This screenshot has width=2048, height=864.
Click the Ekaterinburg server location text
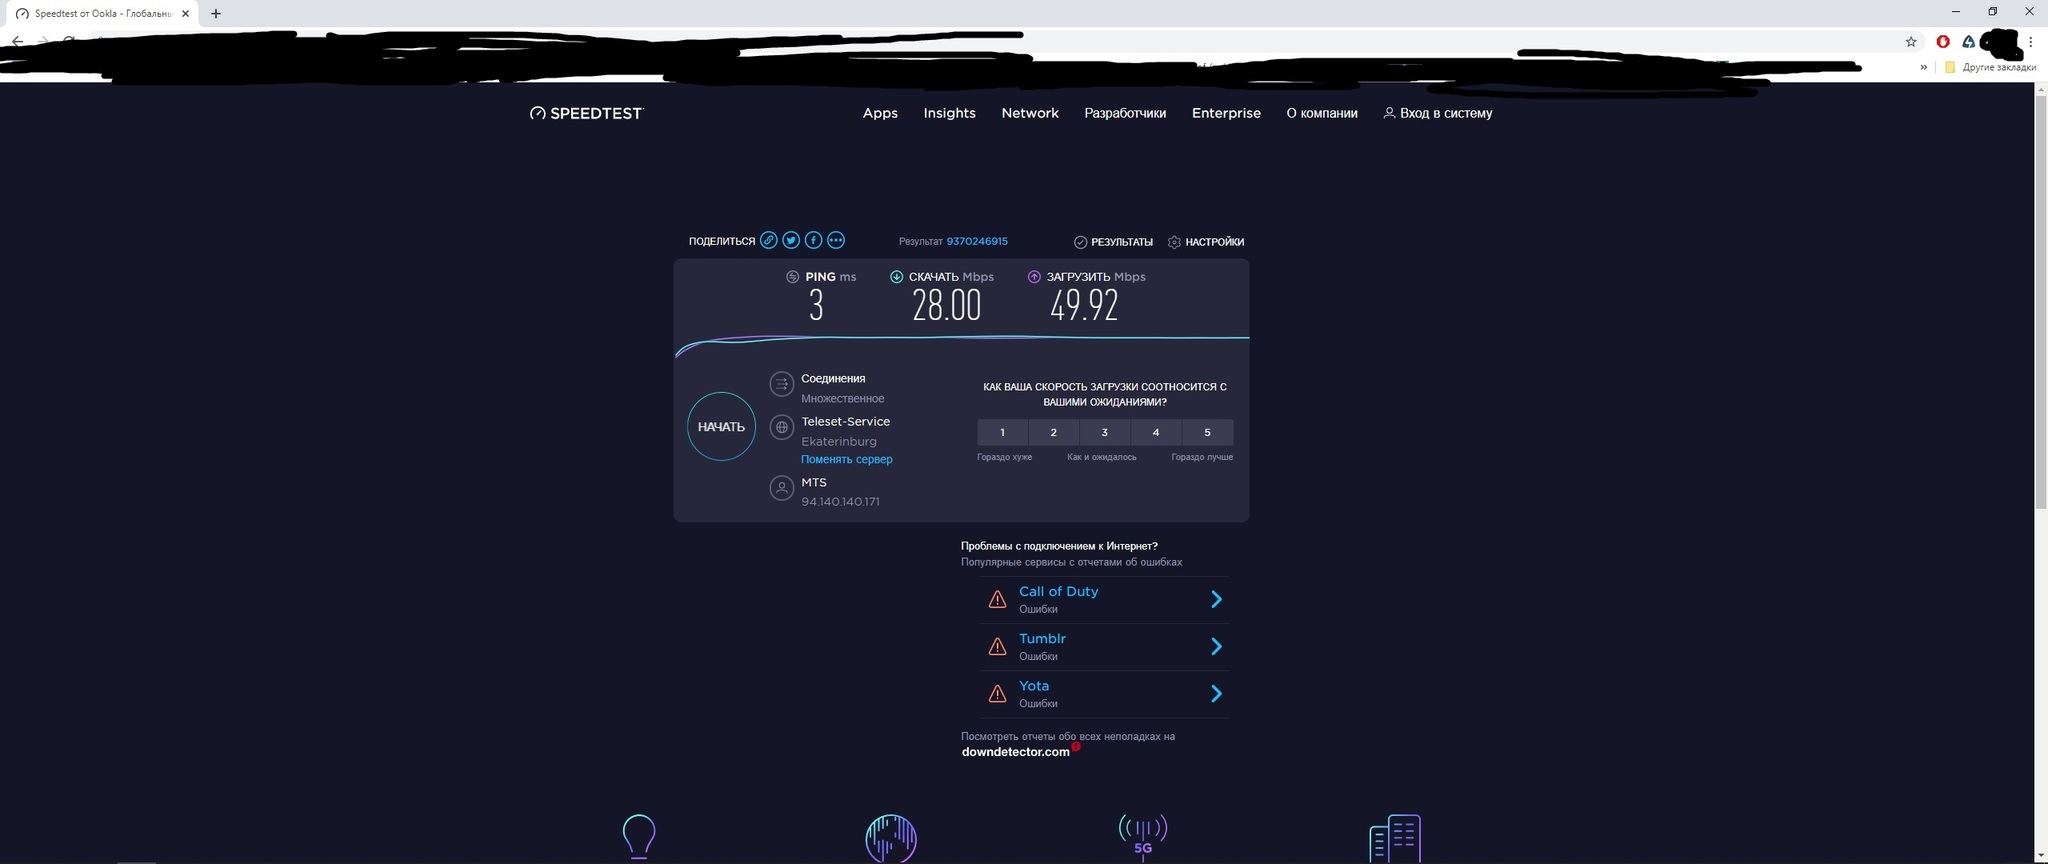(x=839, y=441)
